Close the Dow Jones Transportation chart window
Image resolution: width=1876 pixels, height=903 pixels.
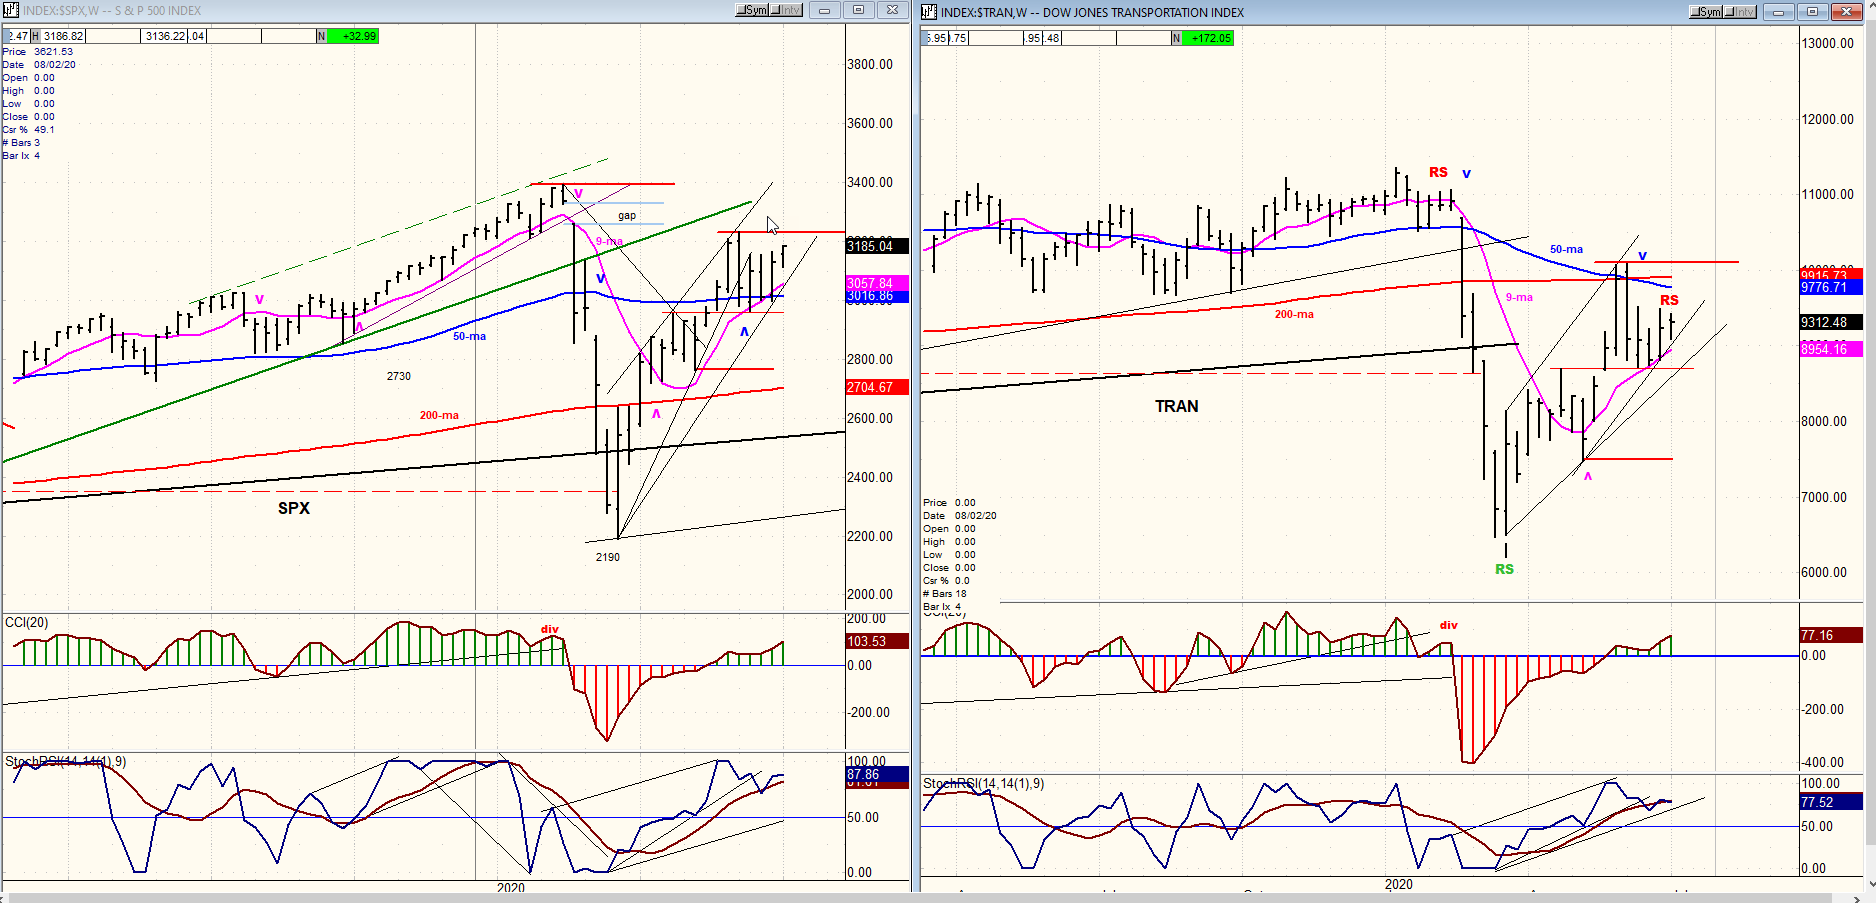pos(1846,12)
